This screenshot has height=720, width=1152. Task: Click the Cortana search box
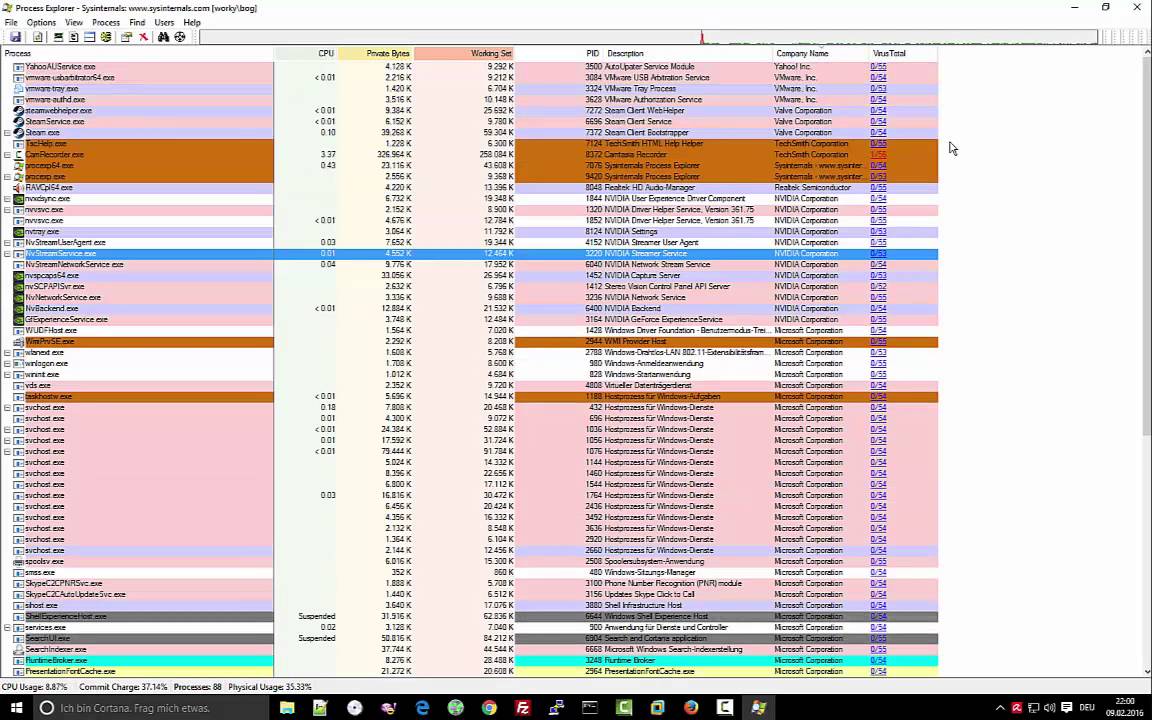click(x=151, y=708)
